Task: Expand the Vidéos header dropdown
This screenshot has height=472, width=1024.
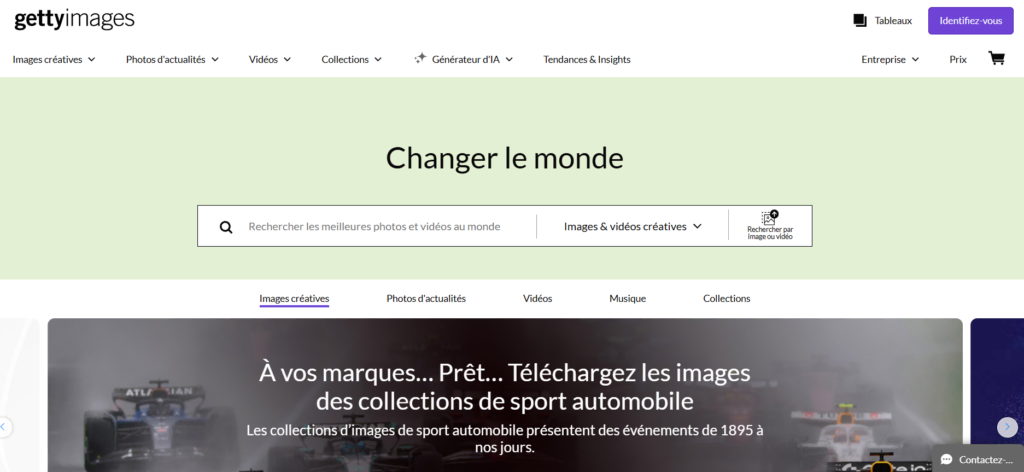Action: point(270,59)
